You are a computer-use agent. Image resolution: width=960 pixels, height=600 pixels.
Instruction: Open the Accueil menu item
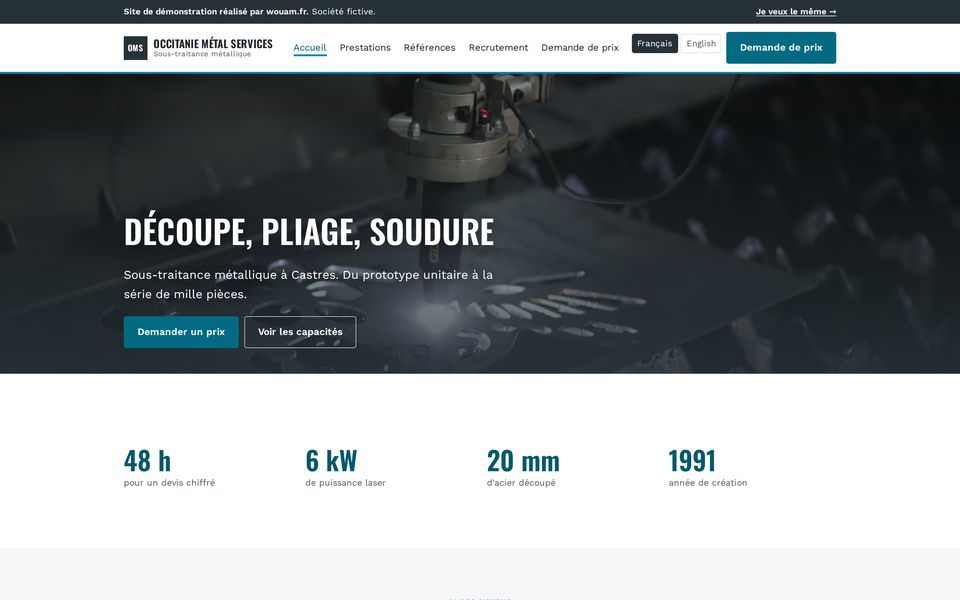coord(310,48)
